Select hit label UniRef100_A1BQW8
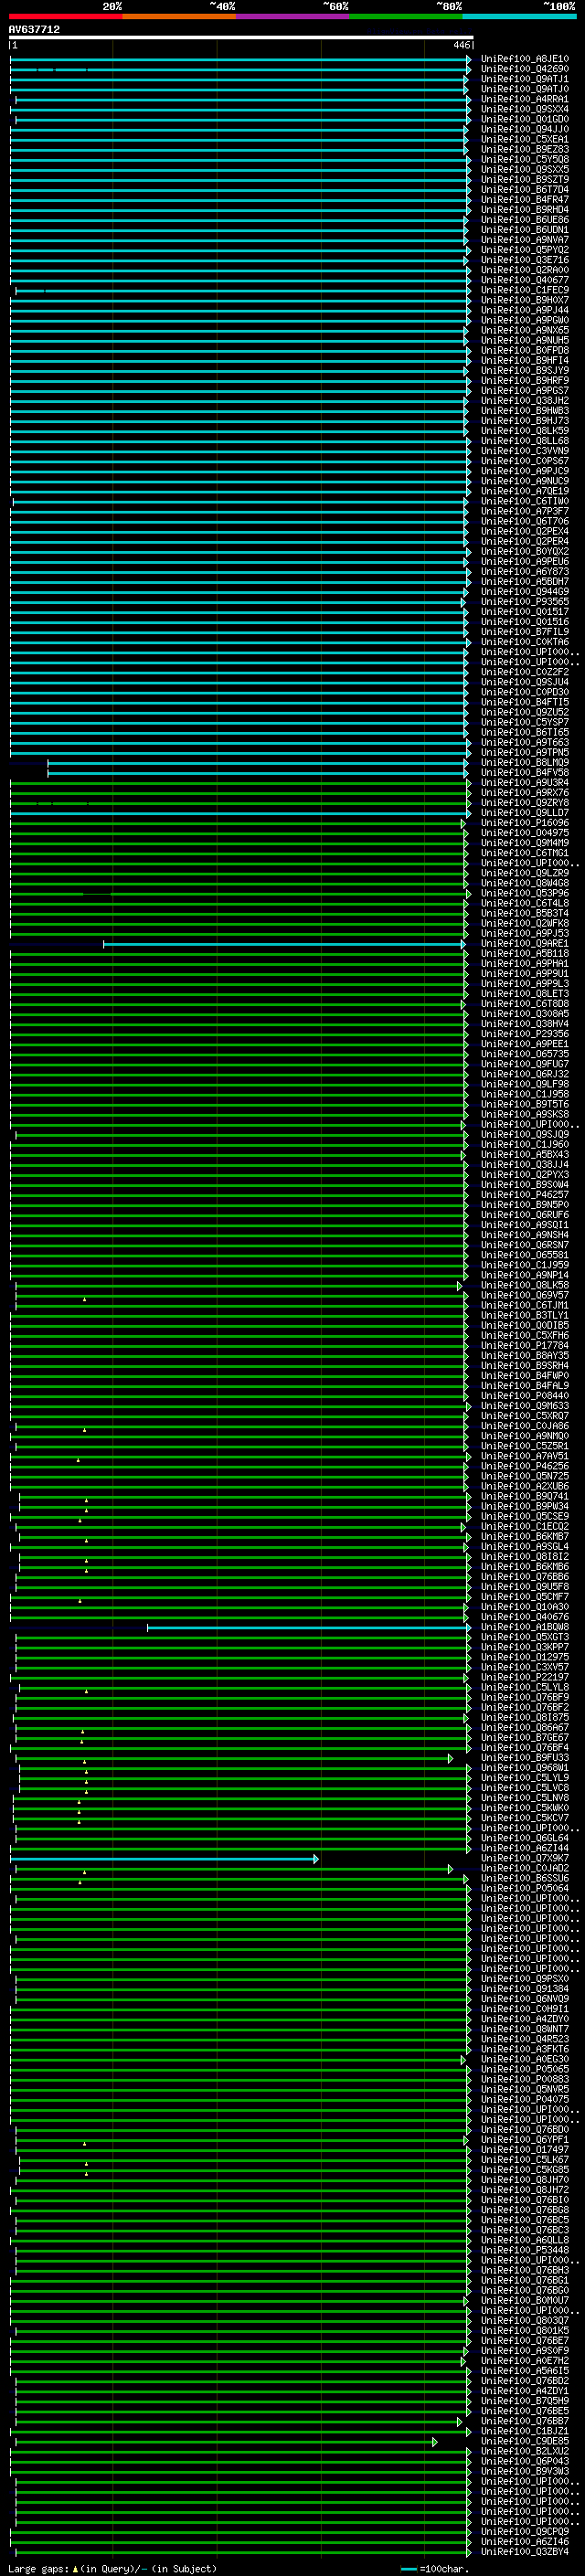This screenshot has width=585, height=2576. tap(524, 1627)
